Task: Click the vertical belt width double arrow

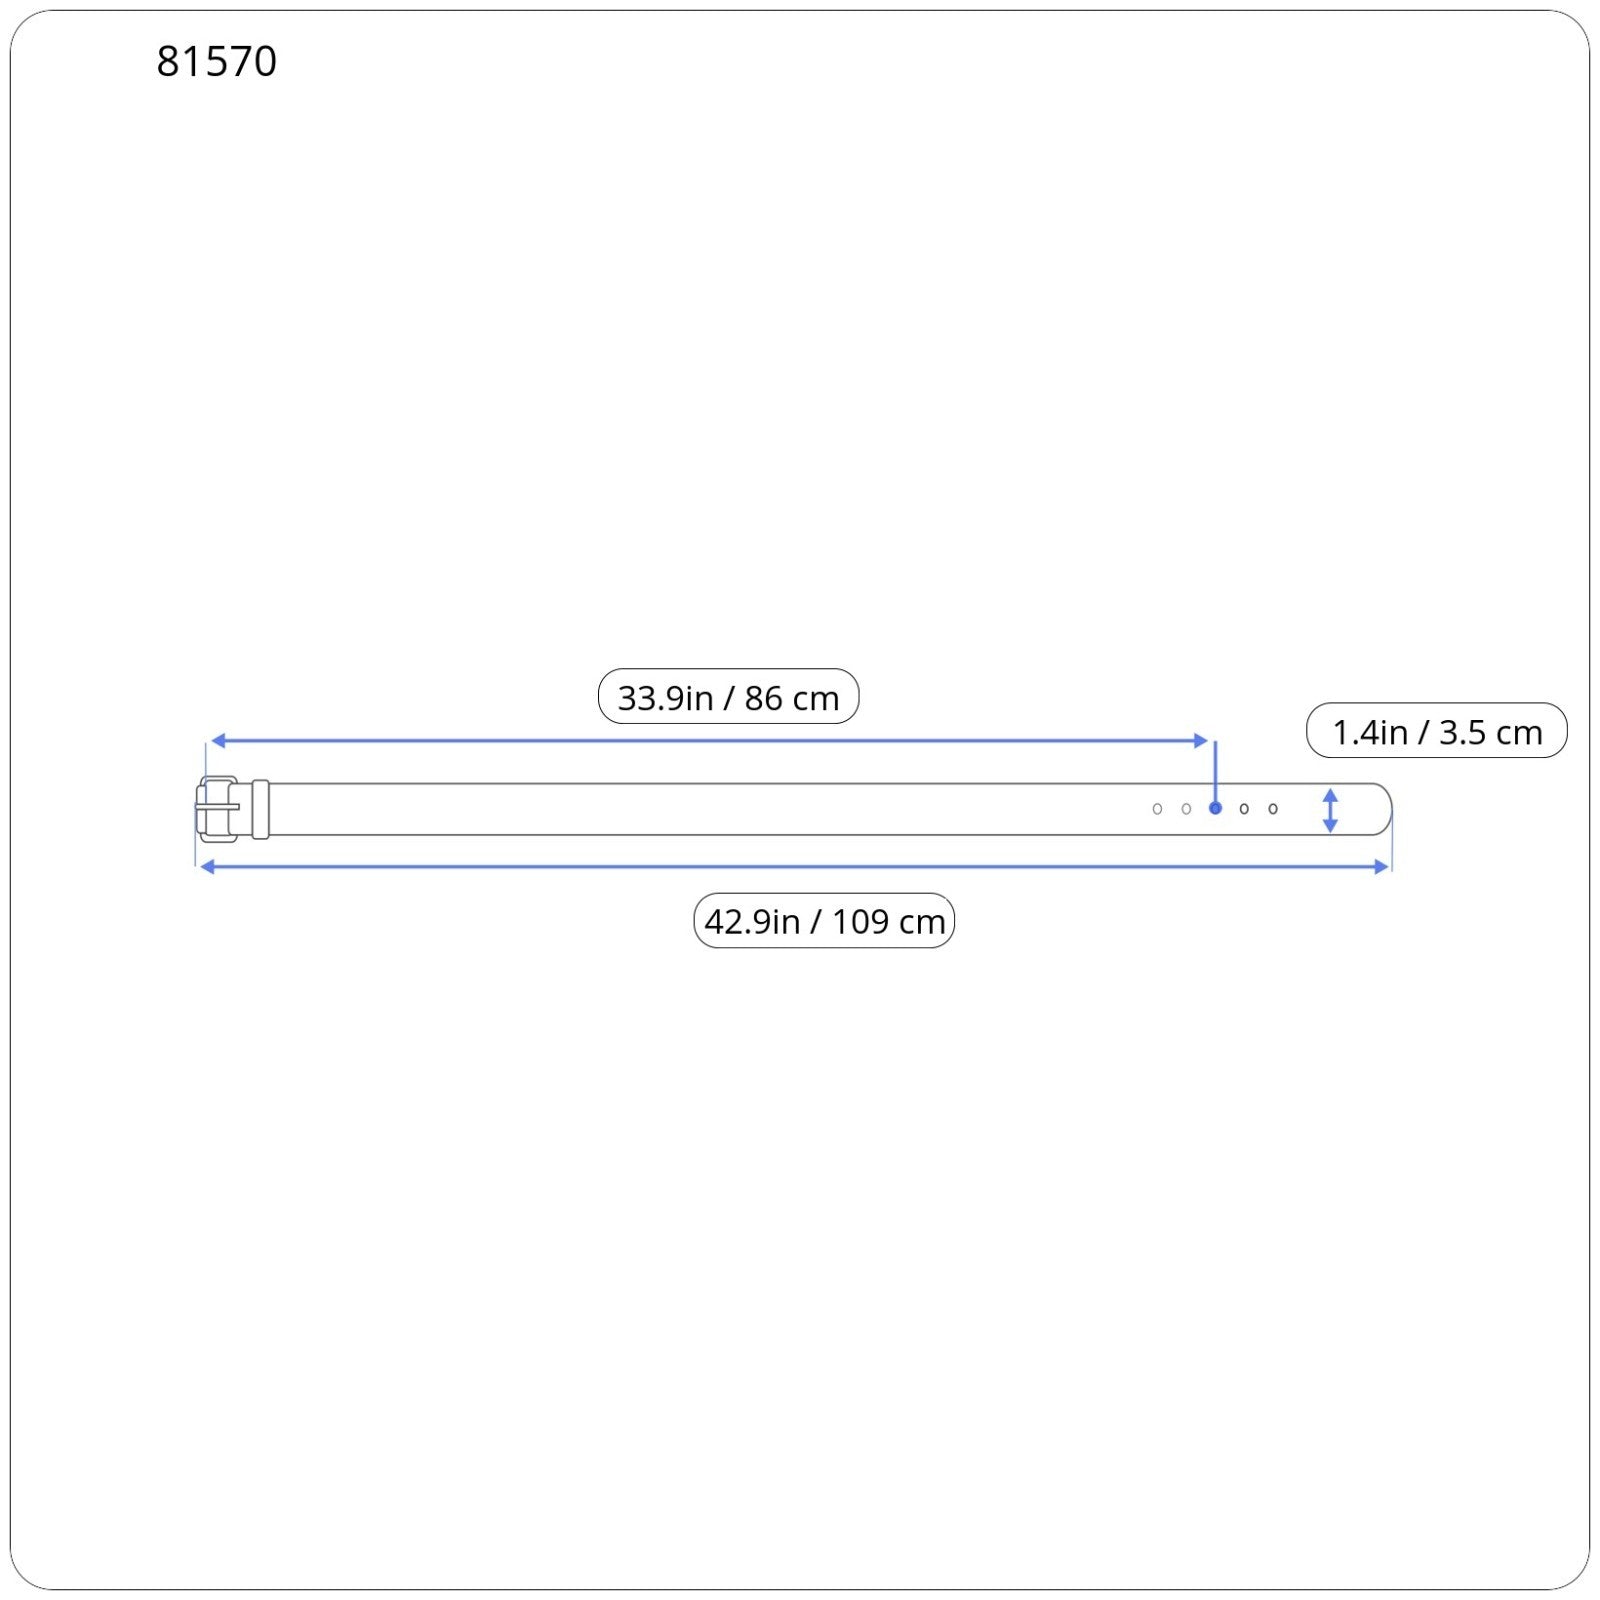Action: [x=1330, y=810]
